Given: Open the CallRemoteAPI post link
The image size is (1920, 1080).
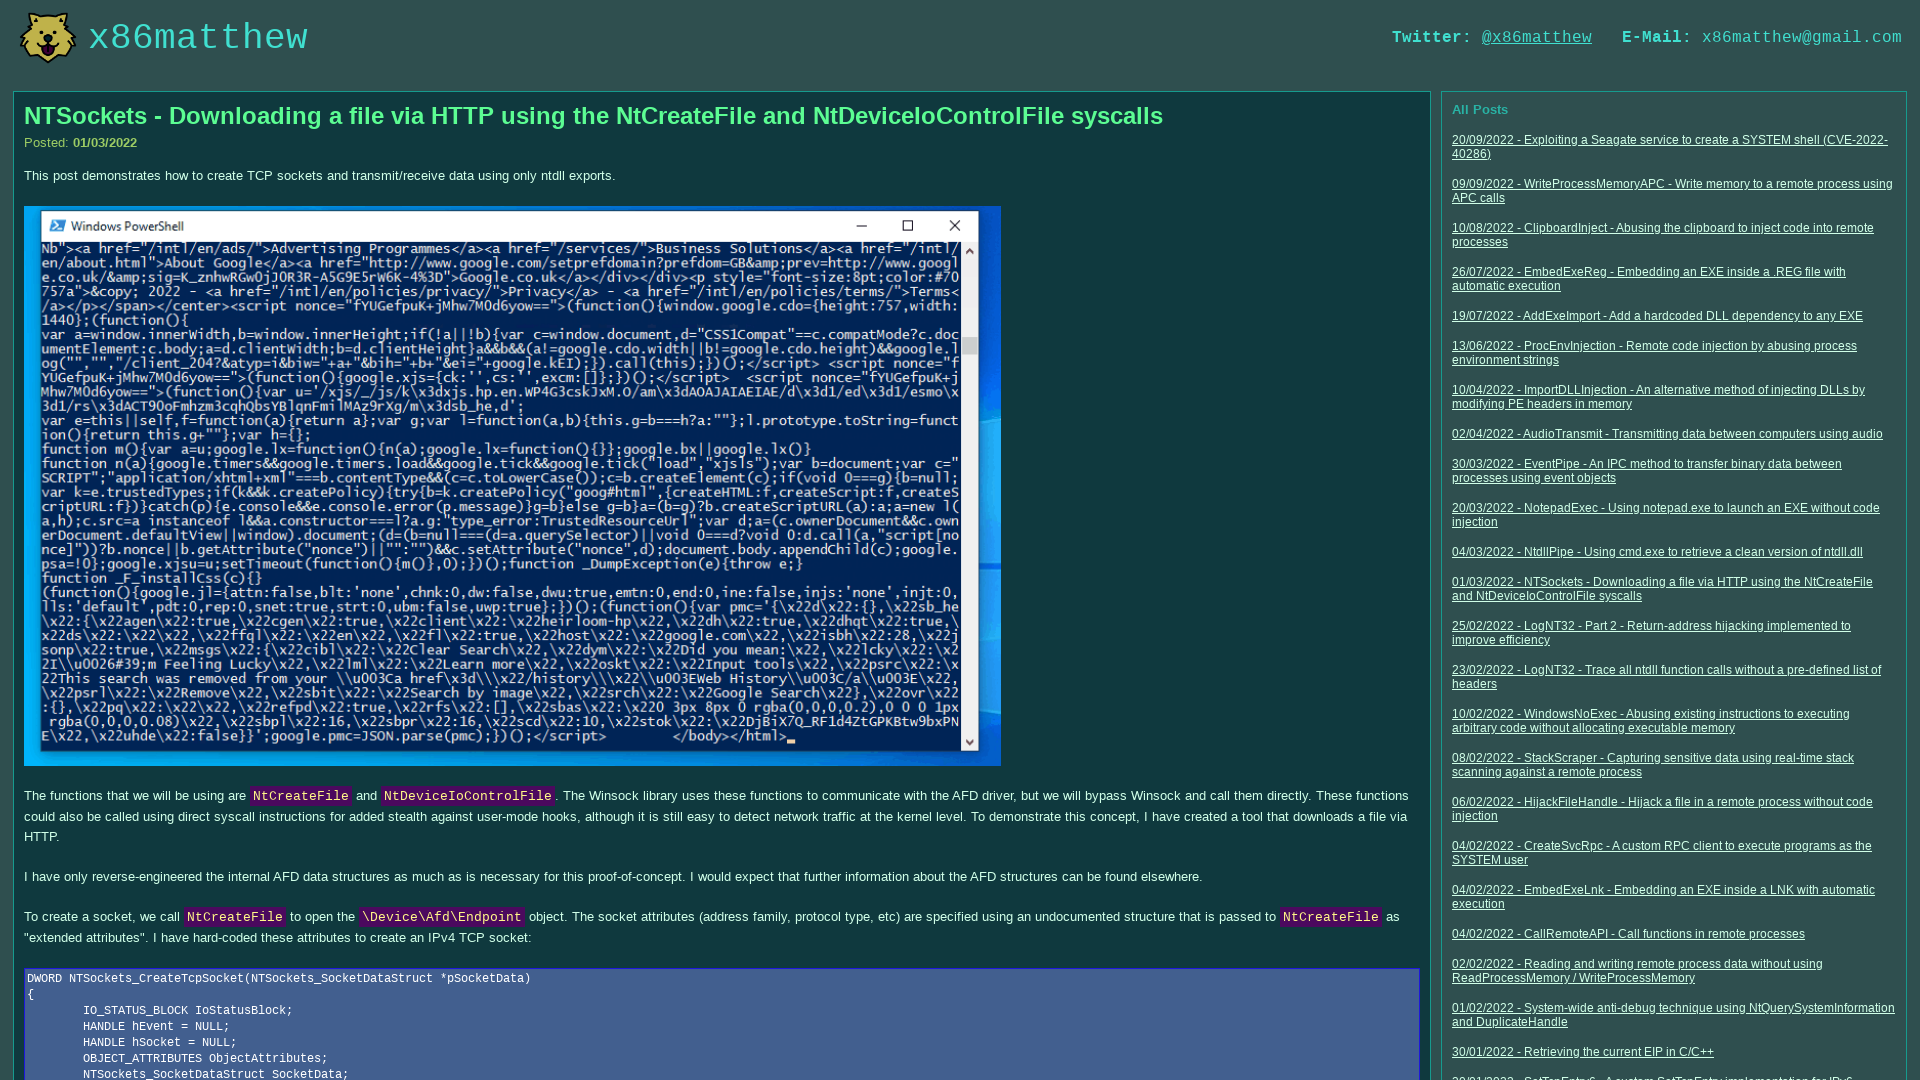Looking at the screenshot, I should 1628,934.
